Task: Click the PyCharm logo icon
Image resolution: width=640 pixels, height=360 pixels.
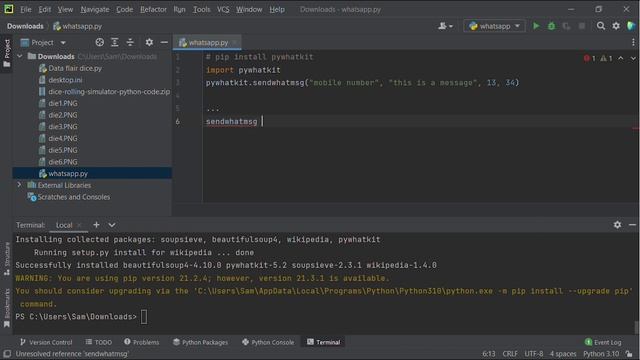Action: [9, 9]
